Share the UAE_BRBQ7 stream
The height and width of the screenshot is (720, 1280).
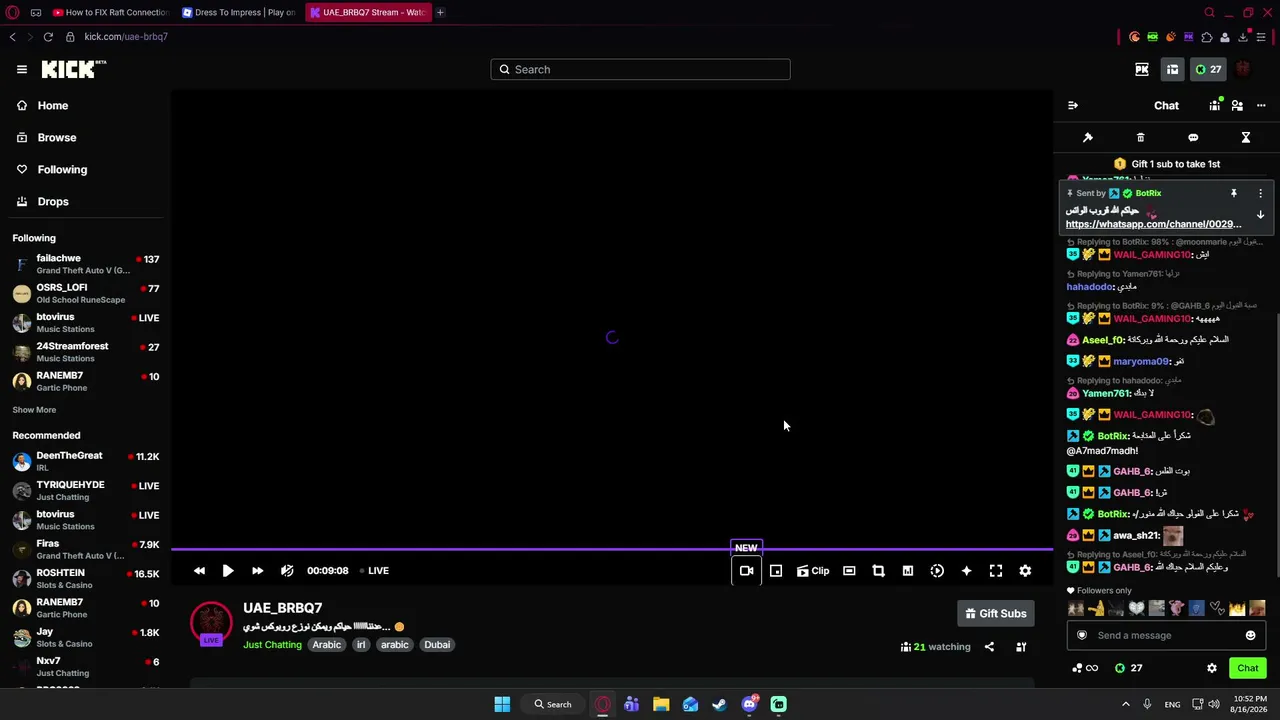coord(989,647)
